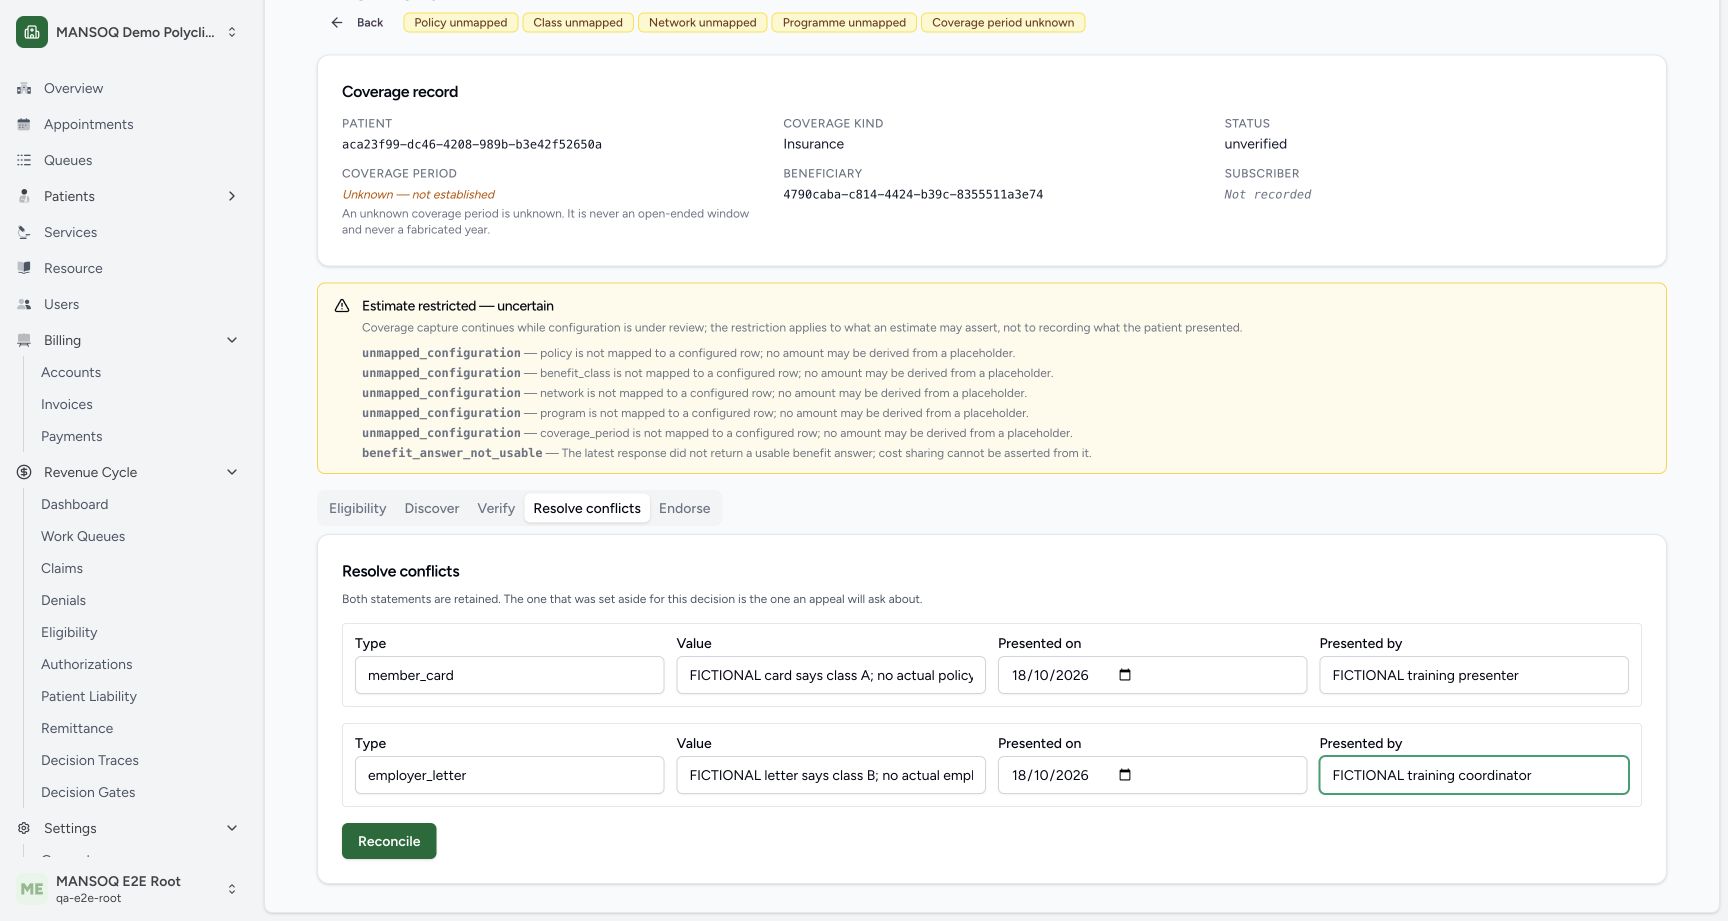Switch to the Eligibility tab
The height and width of the screenshot is (921, 1728).
point(357,508)
